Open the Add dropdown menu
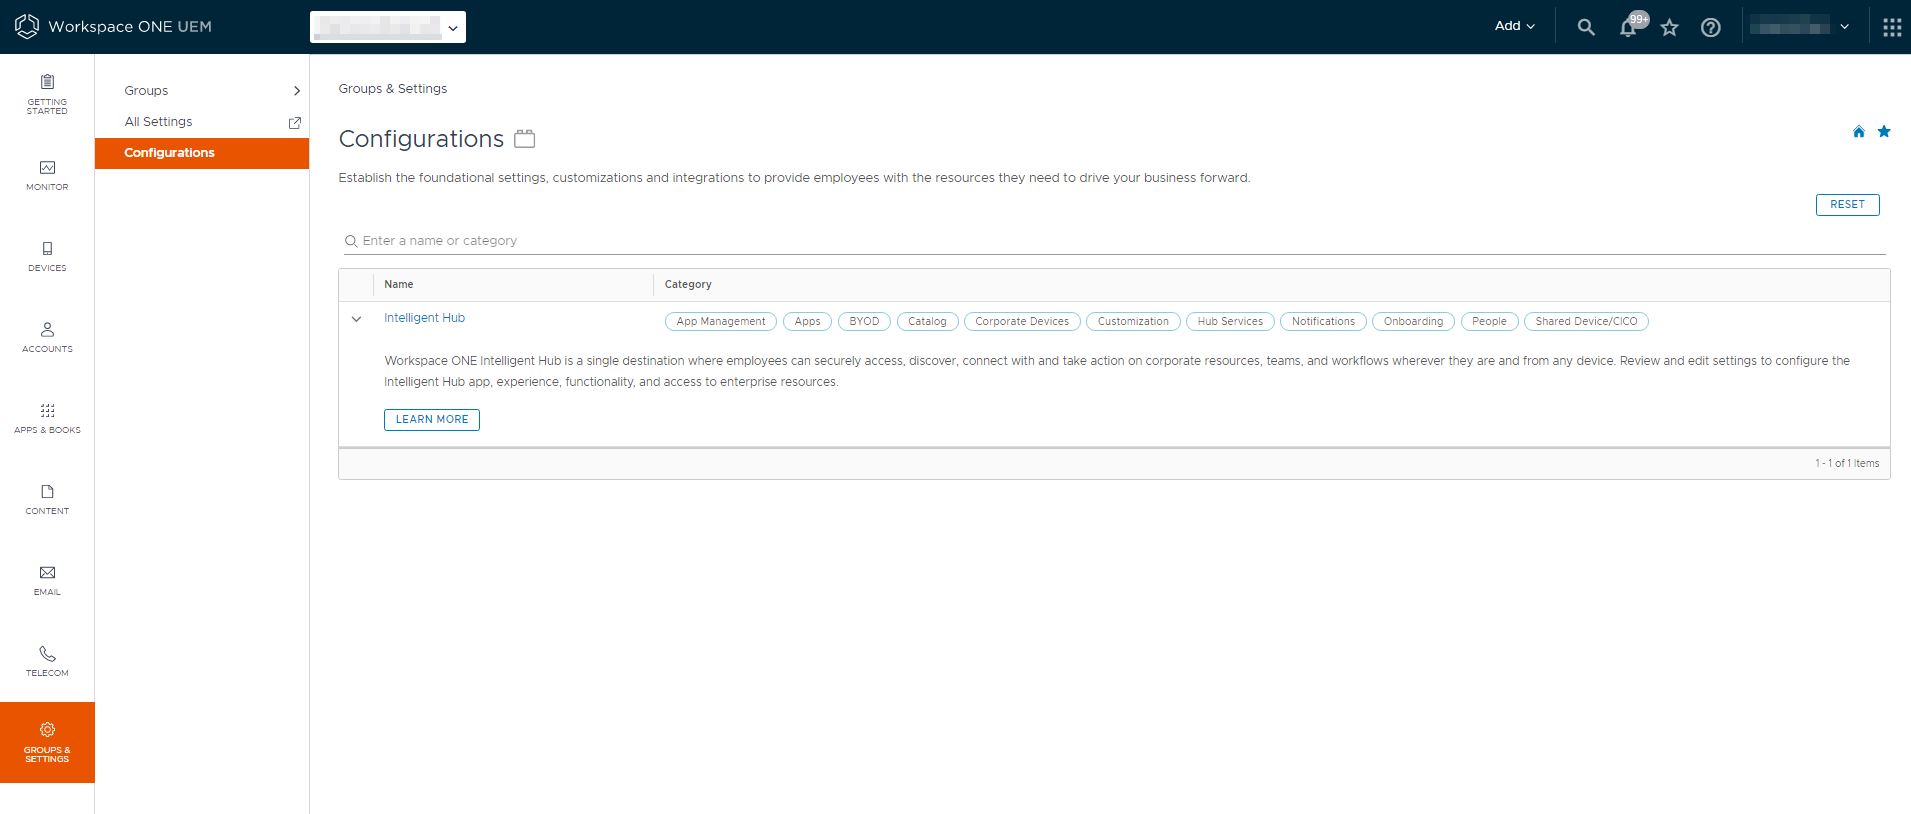This screenshot has height=814, width=1911. (1514, 26)
